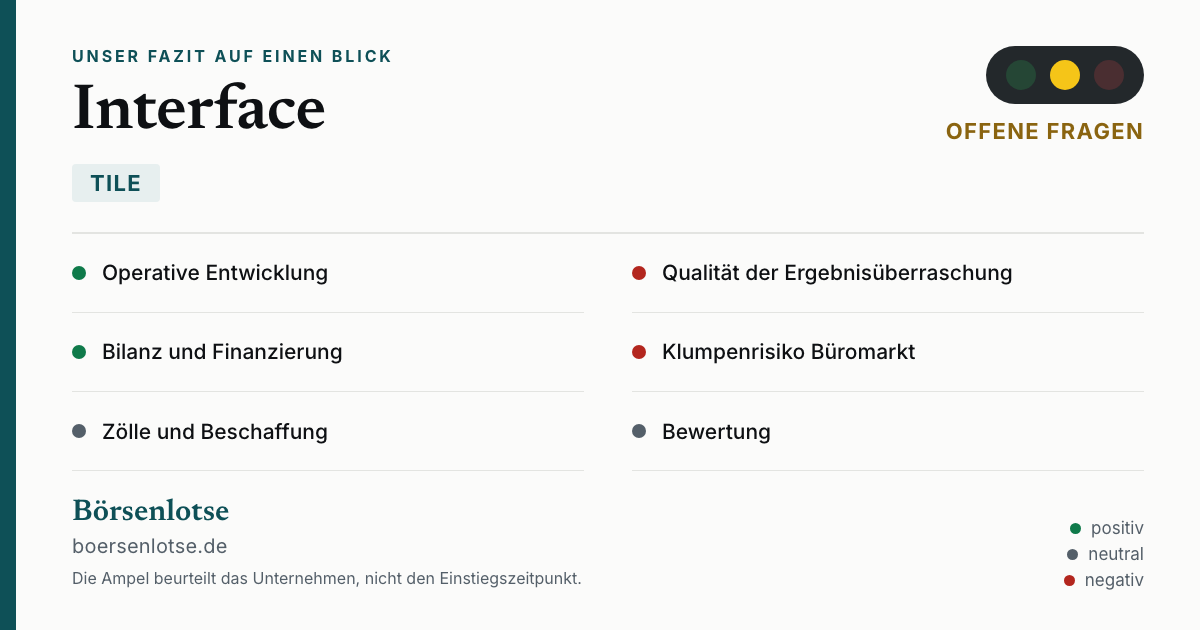1200x630 pixels.
Task: Click green dot beside Operative Entwicklung
Action: coord(79,273)
